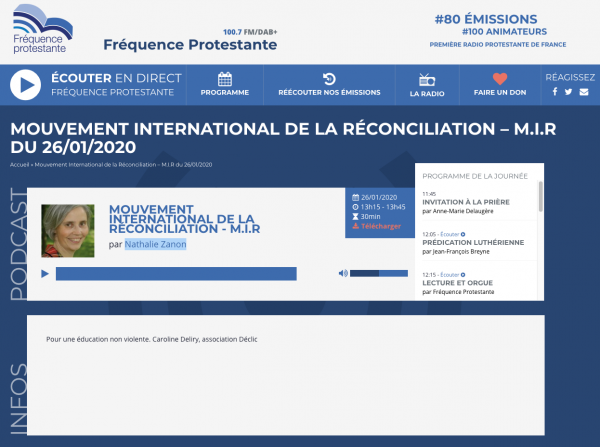Screen dimensions: 600x447
Task: Select the Faire un don menu label
Action: (500, 93)
